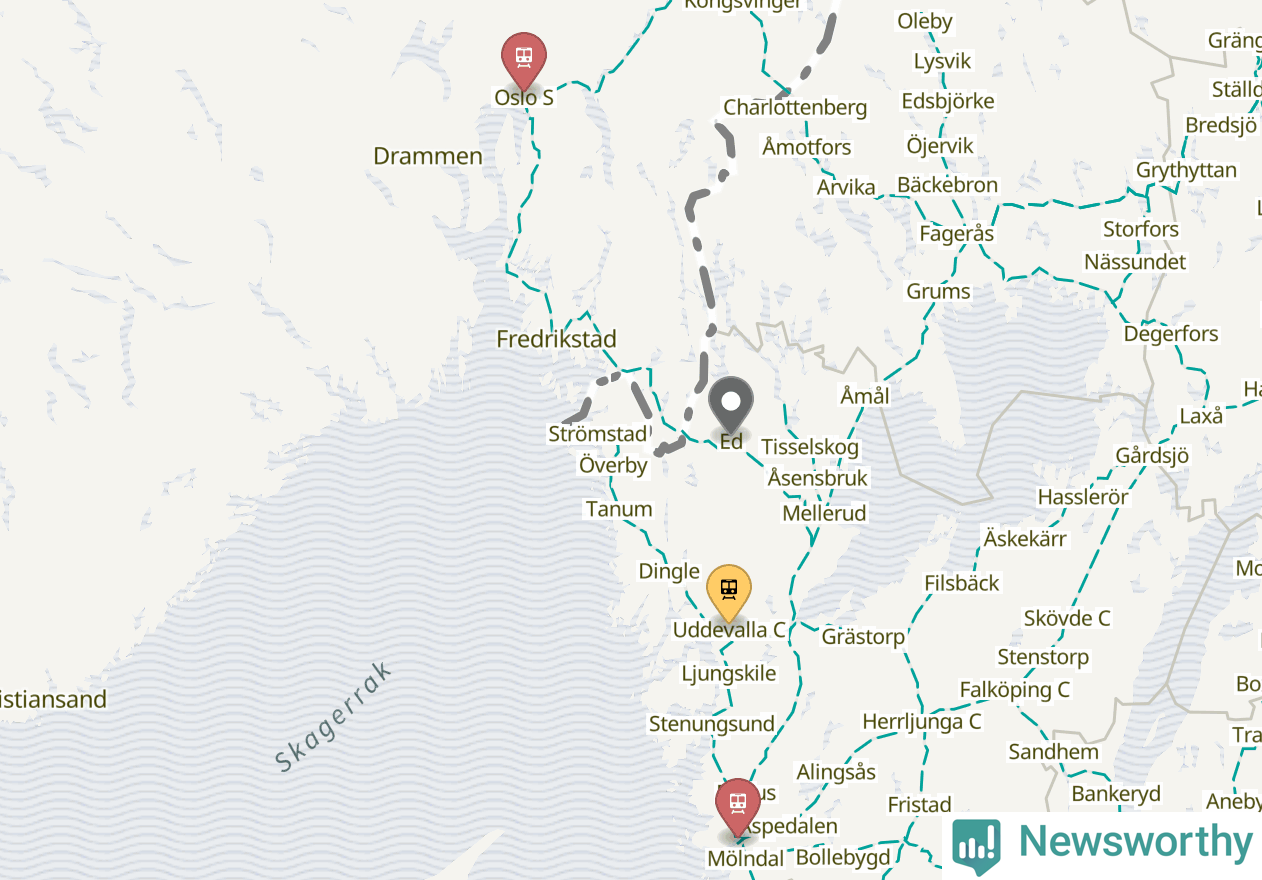Select the Herrljunga C station label
This screenshot has height=880, width=1262.
(x=922, y=721)
